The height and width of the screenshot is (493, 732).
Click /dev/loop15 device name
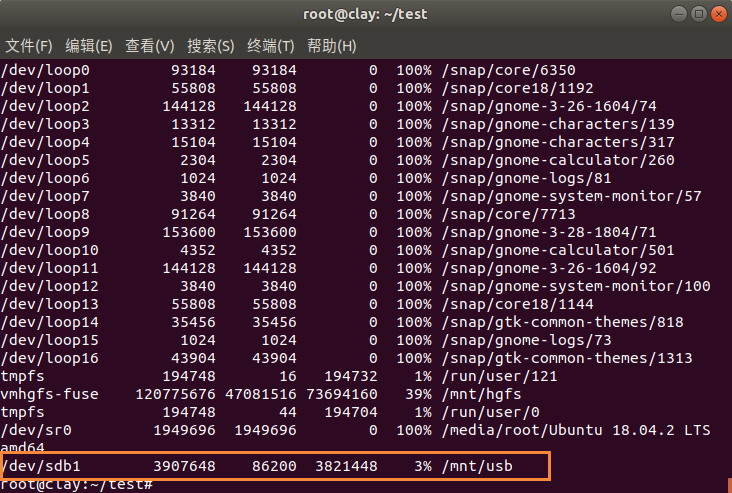[x=50, y=340]
